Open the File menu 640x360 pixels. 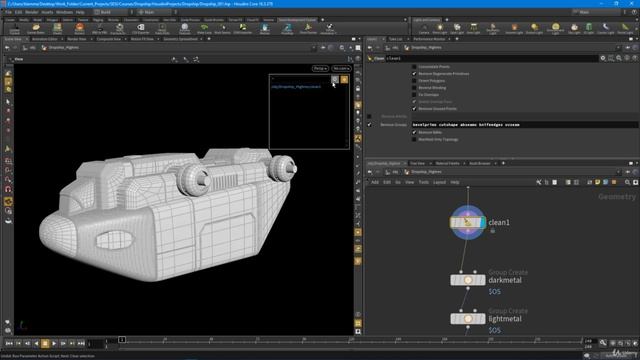8,12
